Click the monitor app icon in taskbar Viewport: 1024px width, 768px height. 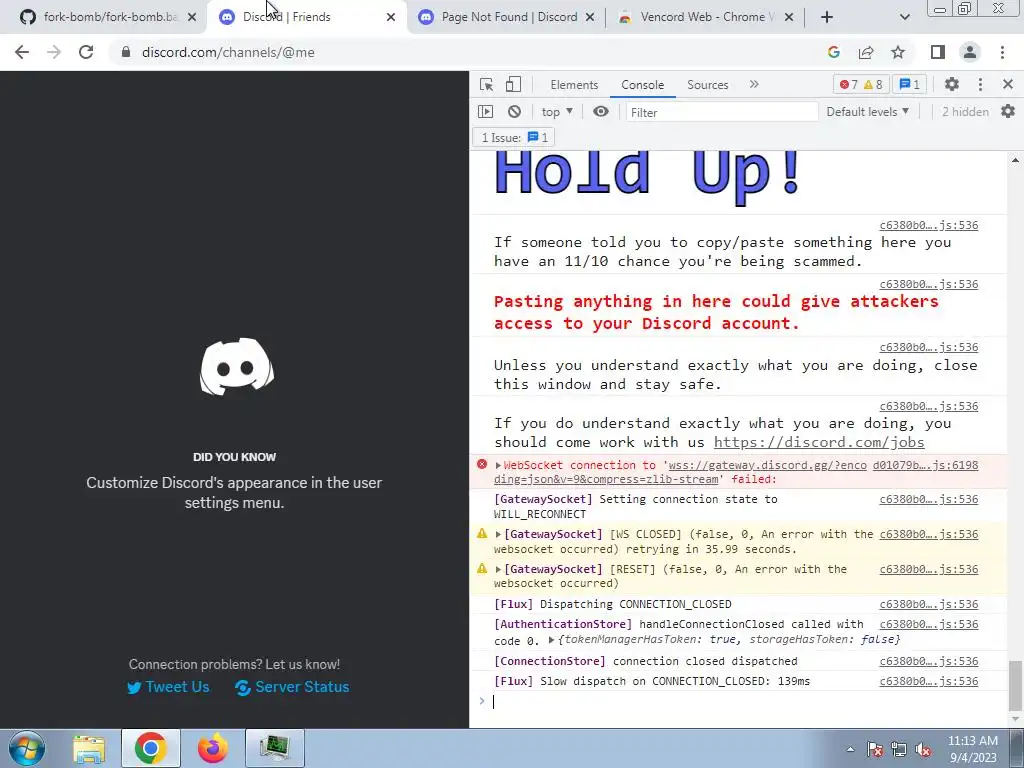tap(275, 748)
